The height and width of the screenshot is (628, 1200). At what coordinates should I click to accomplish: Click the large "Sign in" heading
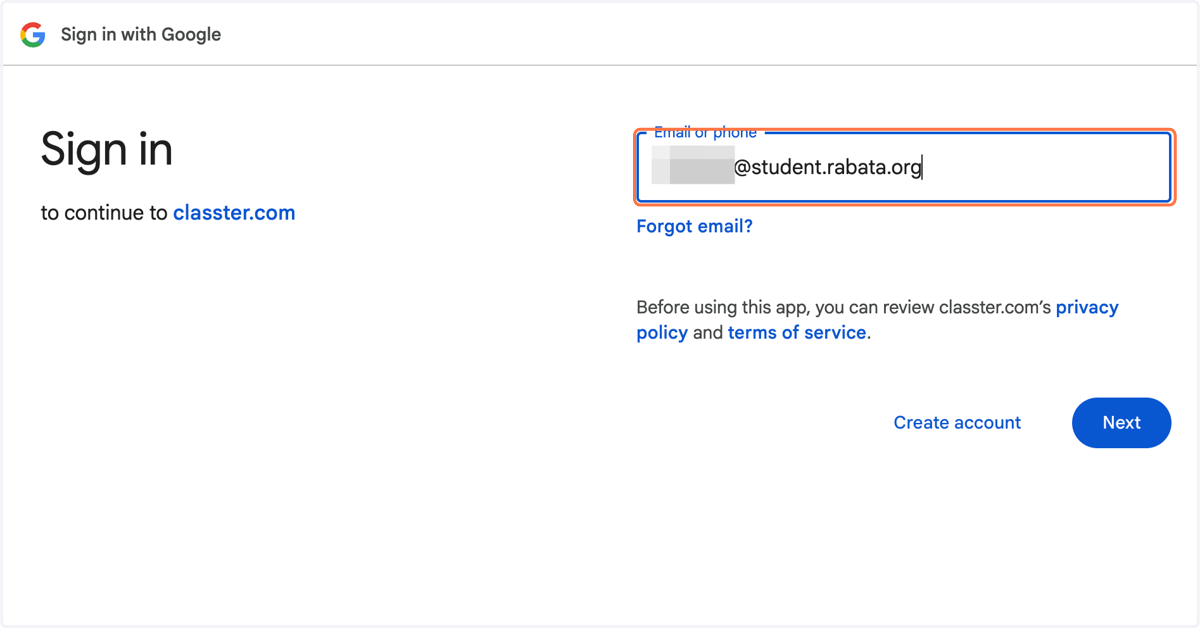tap(107, 150)
